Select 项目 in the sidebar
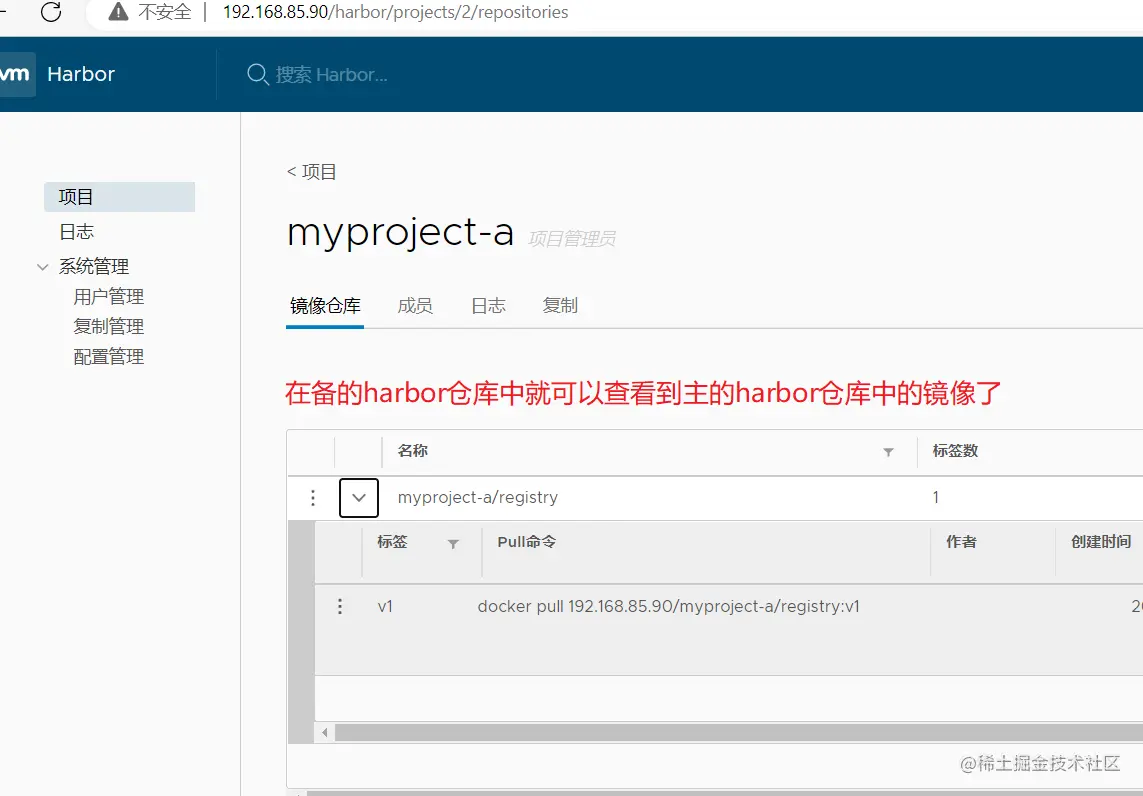Screen dimensions: 1143x796 coord(120,197)
